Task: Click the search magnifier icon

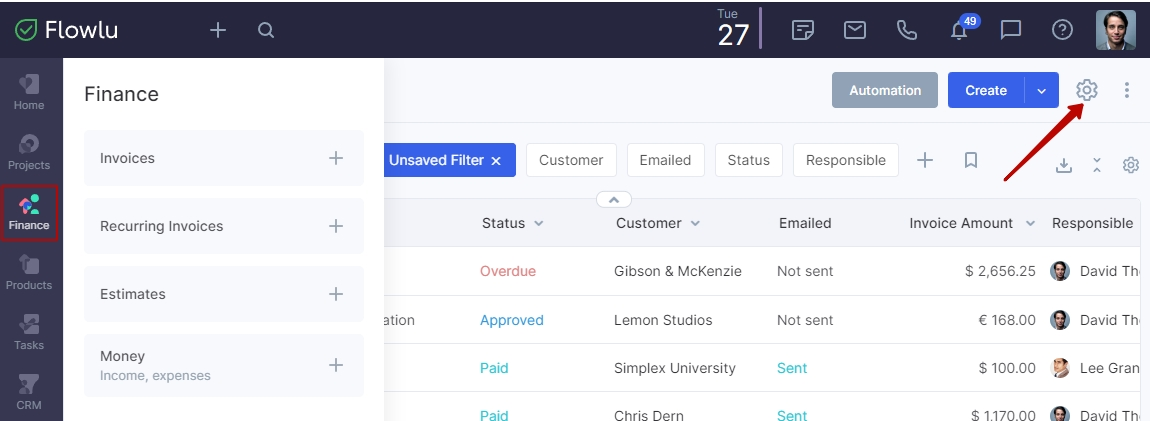Action: click(x=266, y=30)
